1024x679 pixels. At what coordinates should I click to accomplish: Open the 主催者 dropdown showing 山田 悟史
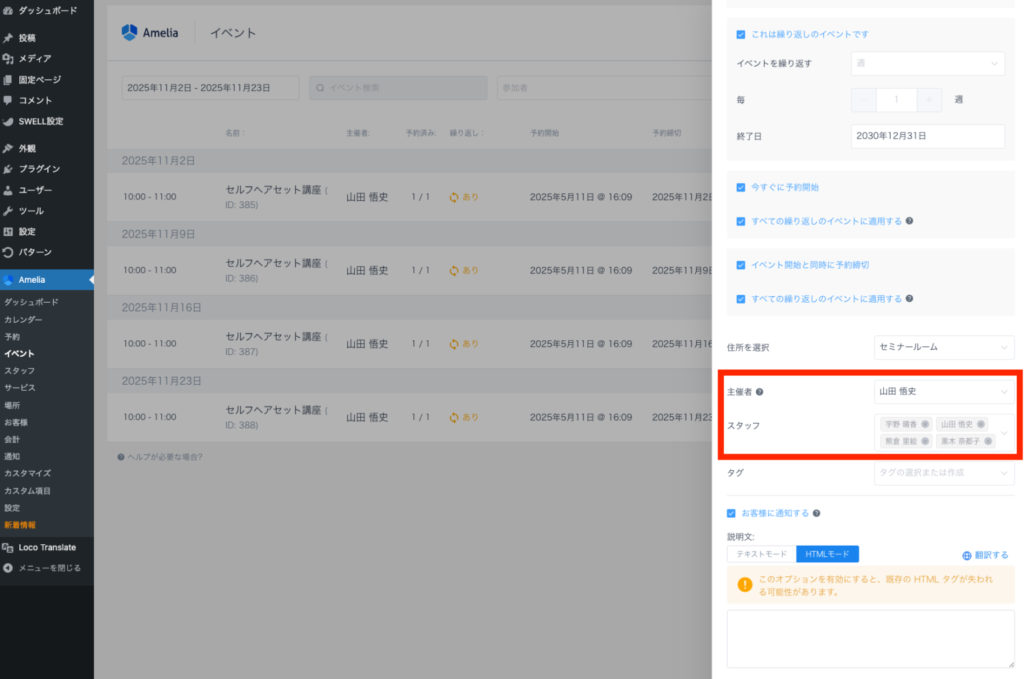pos(943,391)
